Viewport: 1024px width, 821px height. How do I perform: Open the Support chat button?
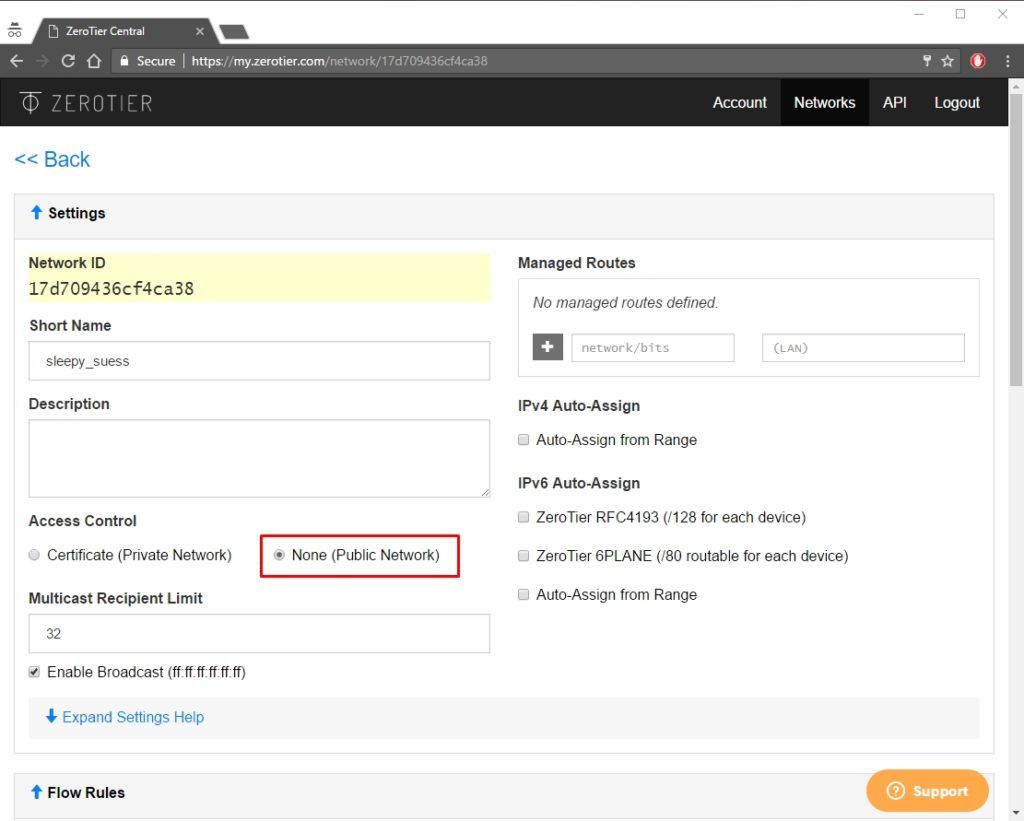927,791
